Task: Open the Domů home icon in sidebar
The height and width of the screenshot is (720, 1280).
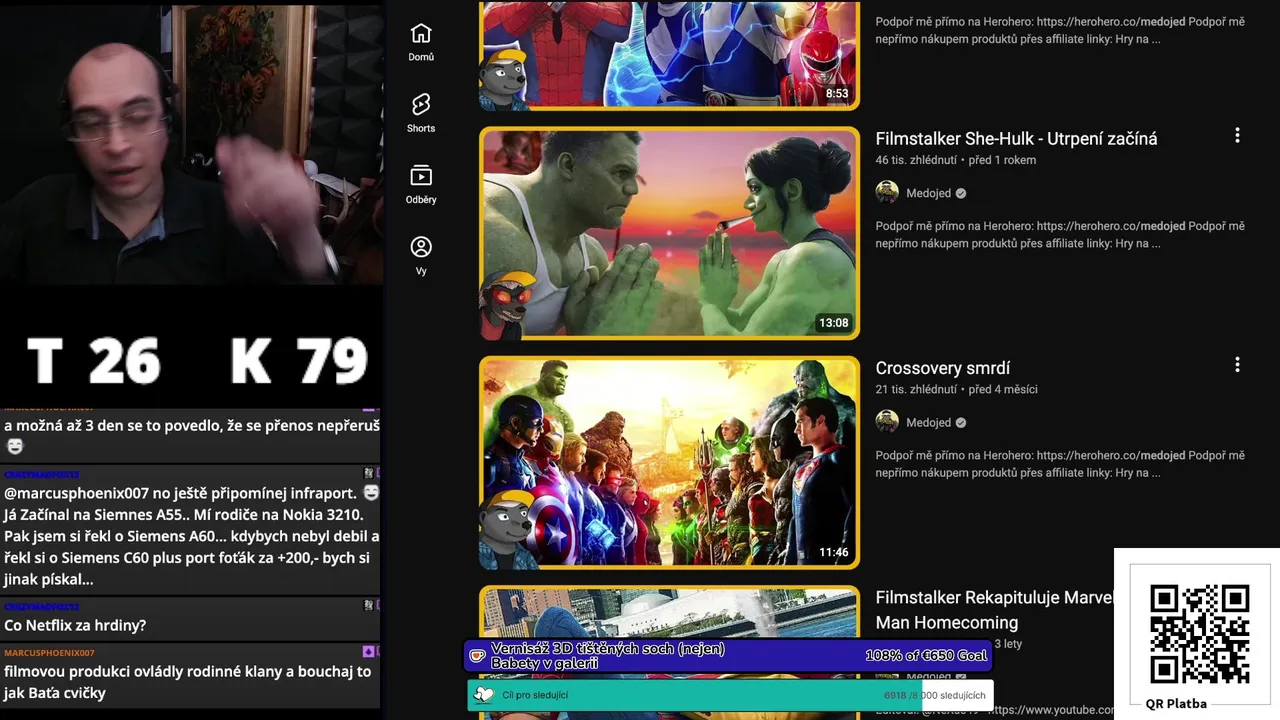Action: coord(421,42)
